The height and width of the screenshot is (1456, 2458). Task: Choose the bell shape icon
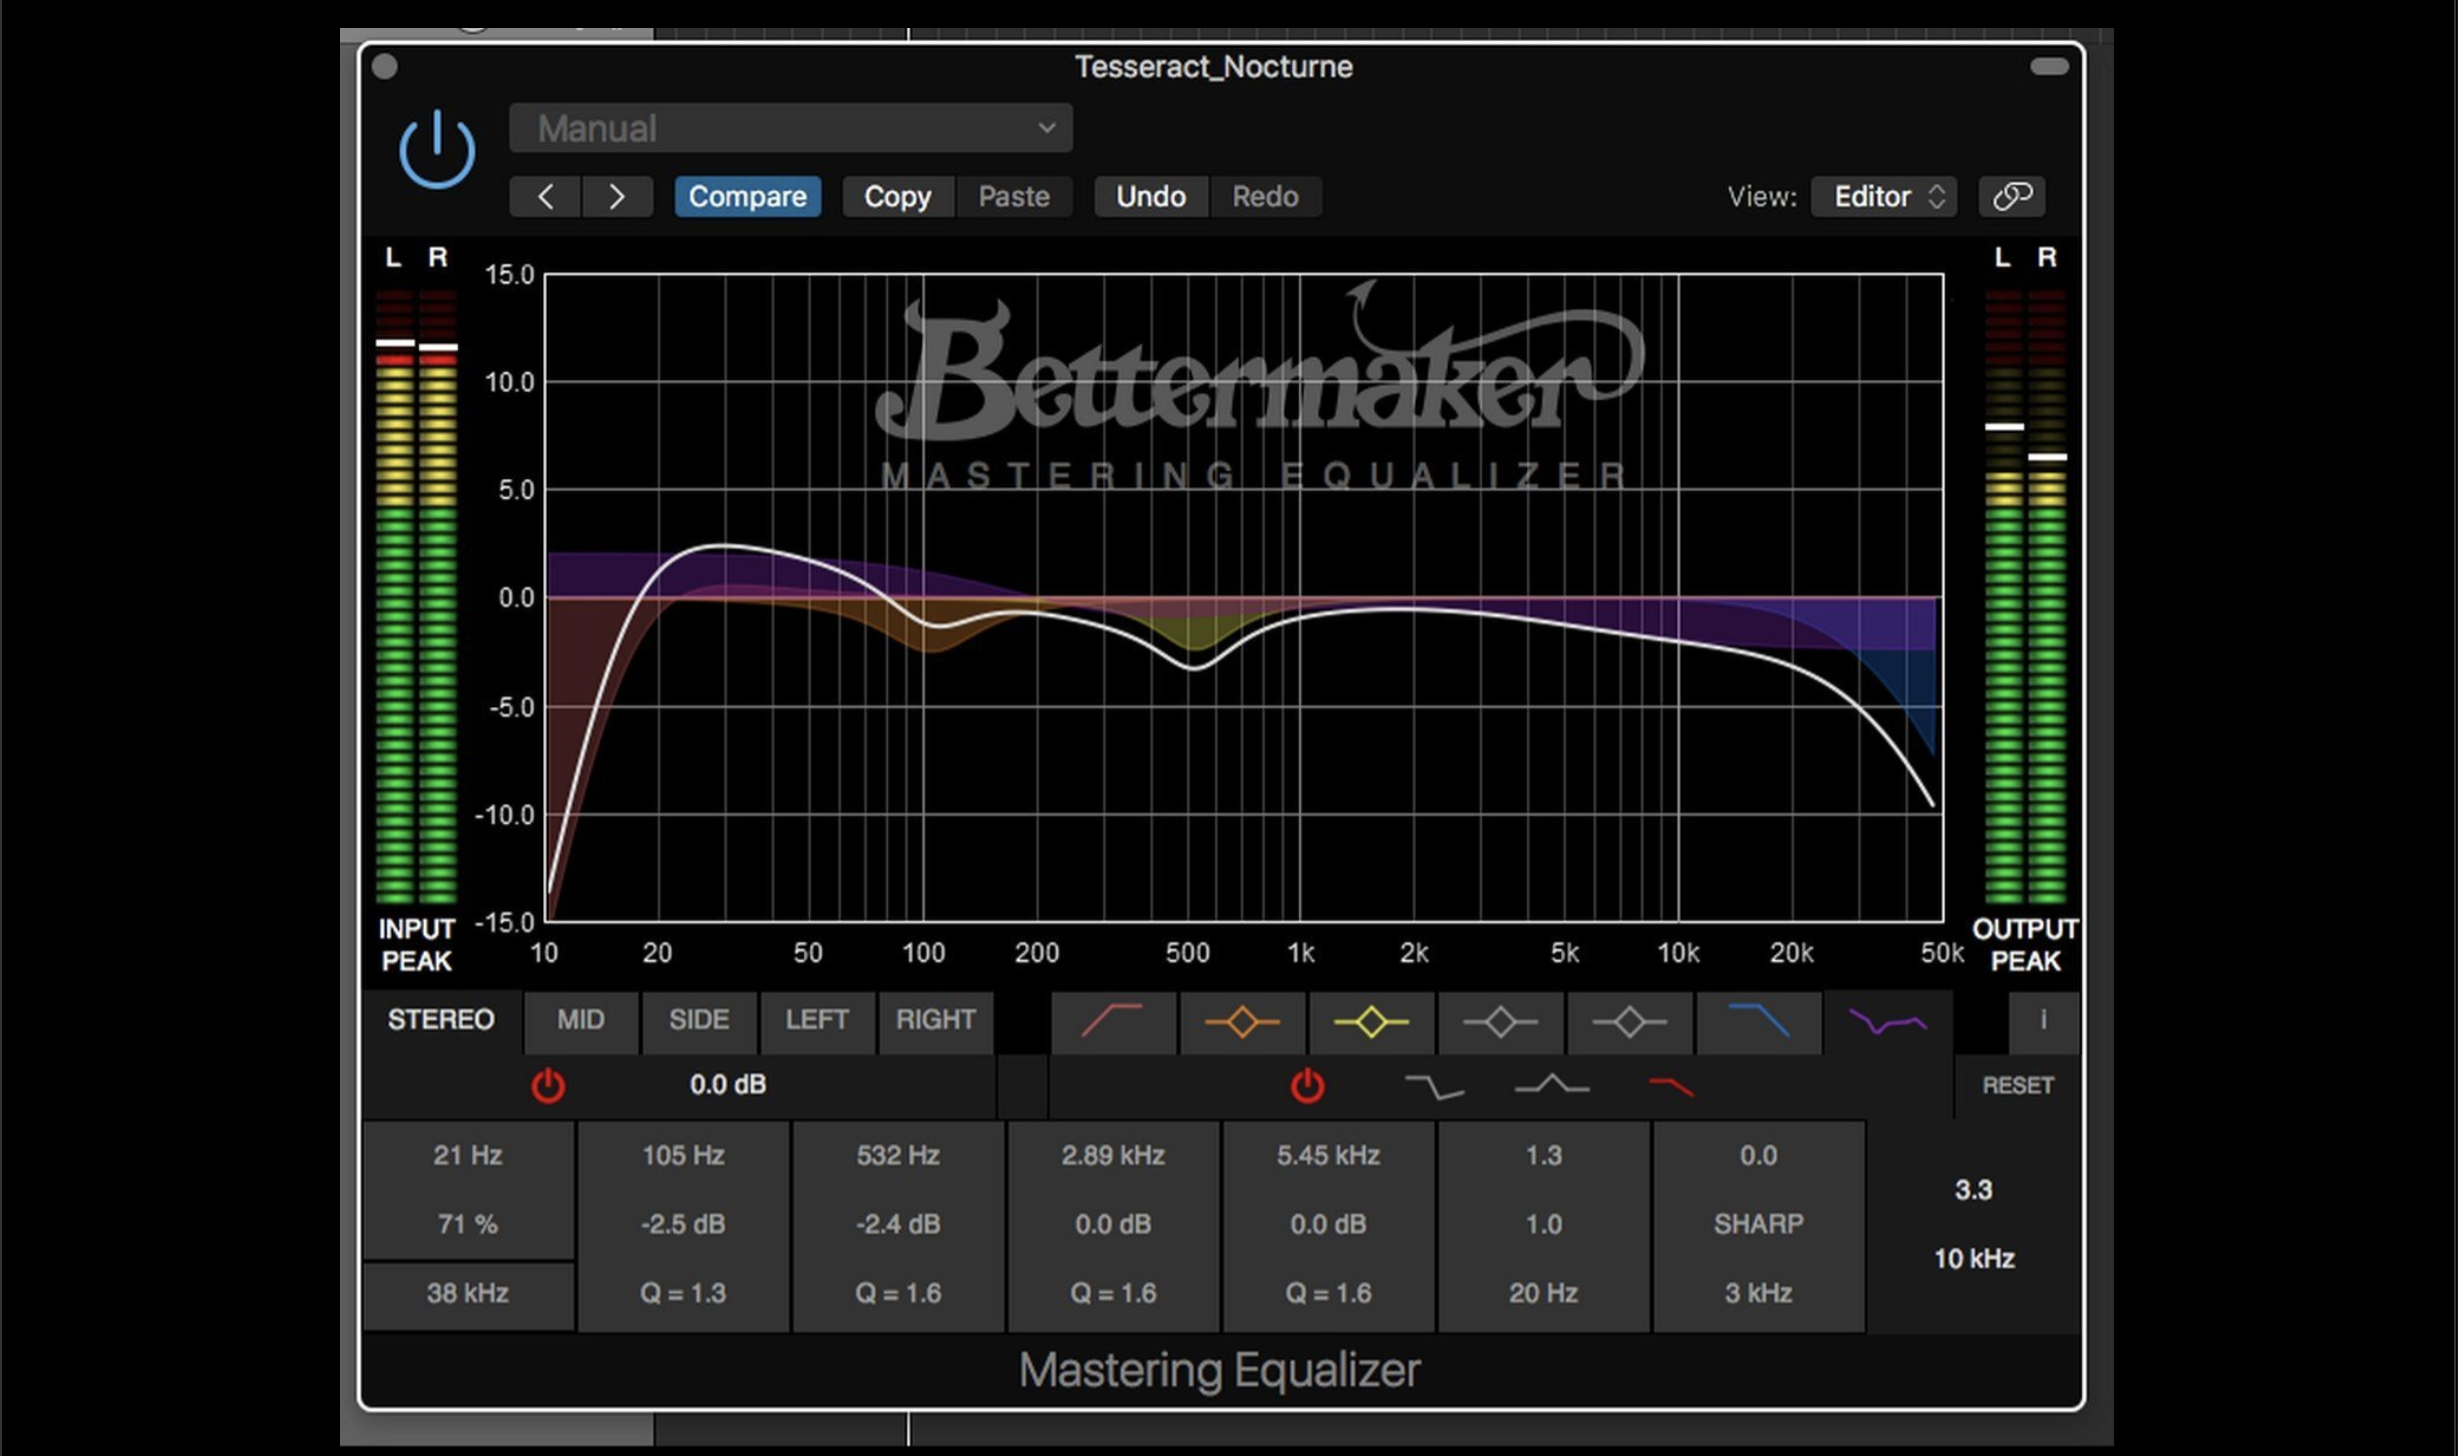pos(1552,1085)
